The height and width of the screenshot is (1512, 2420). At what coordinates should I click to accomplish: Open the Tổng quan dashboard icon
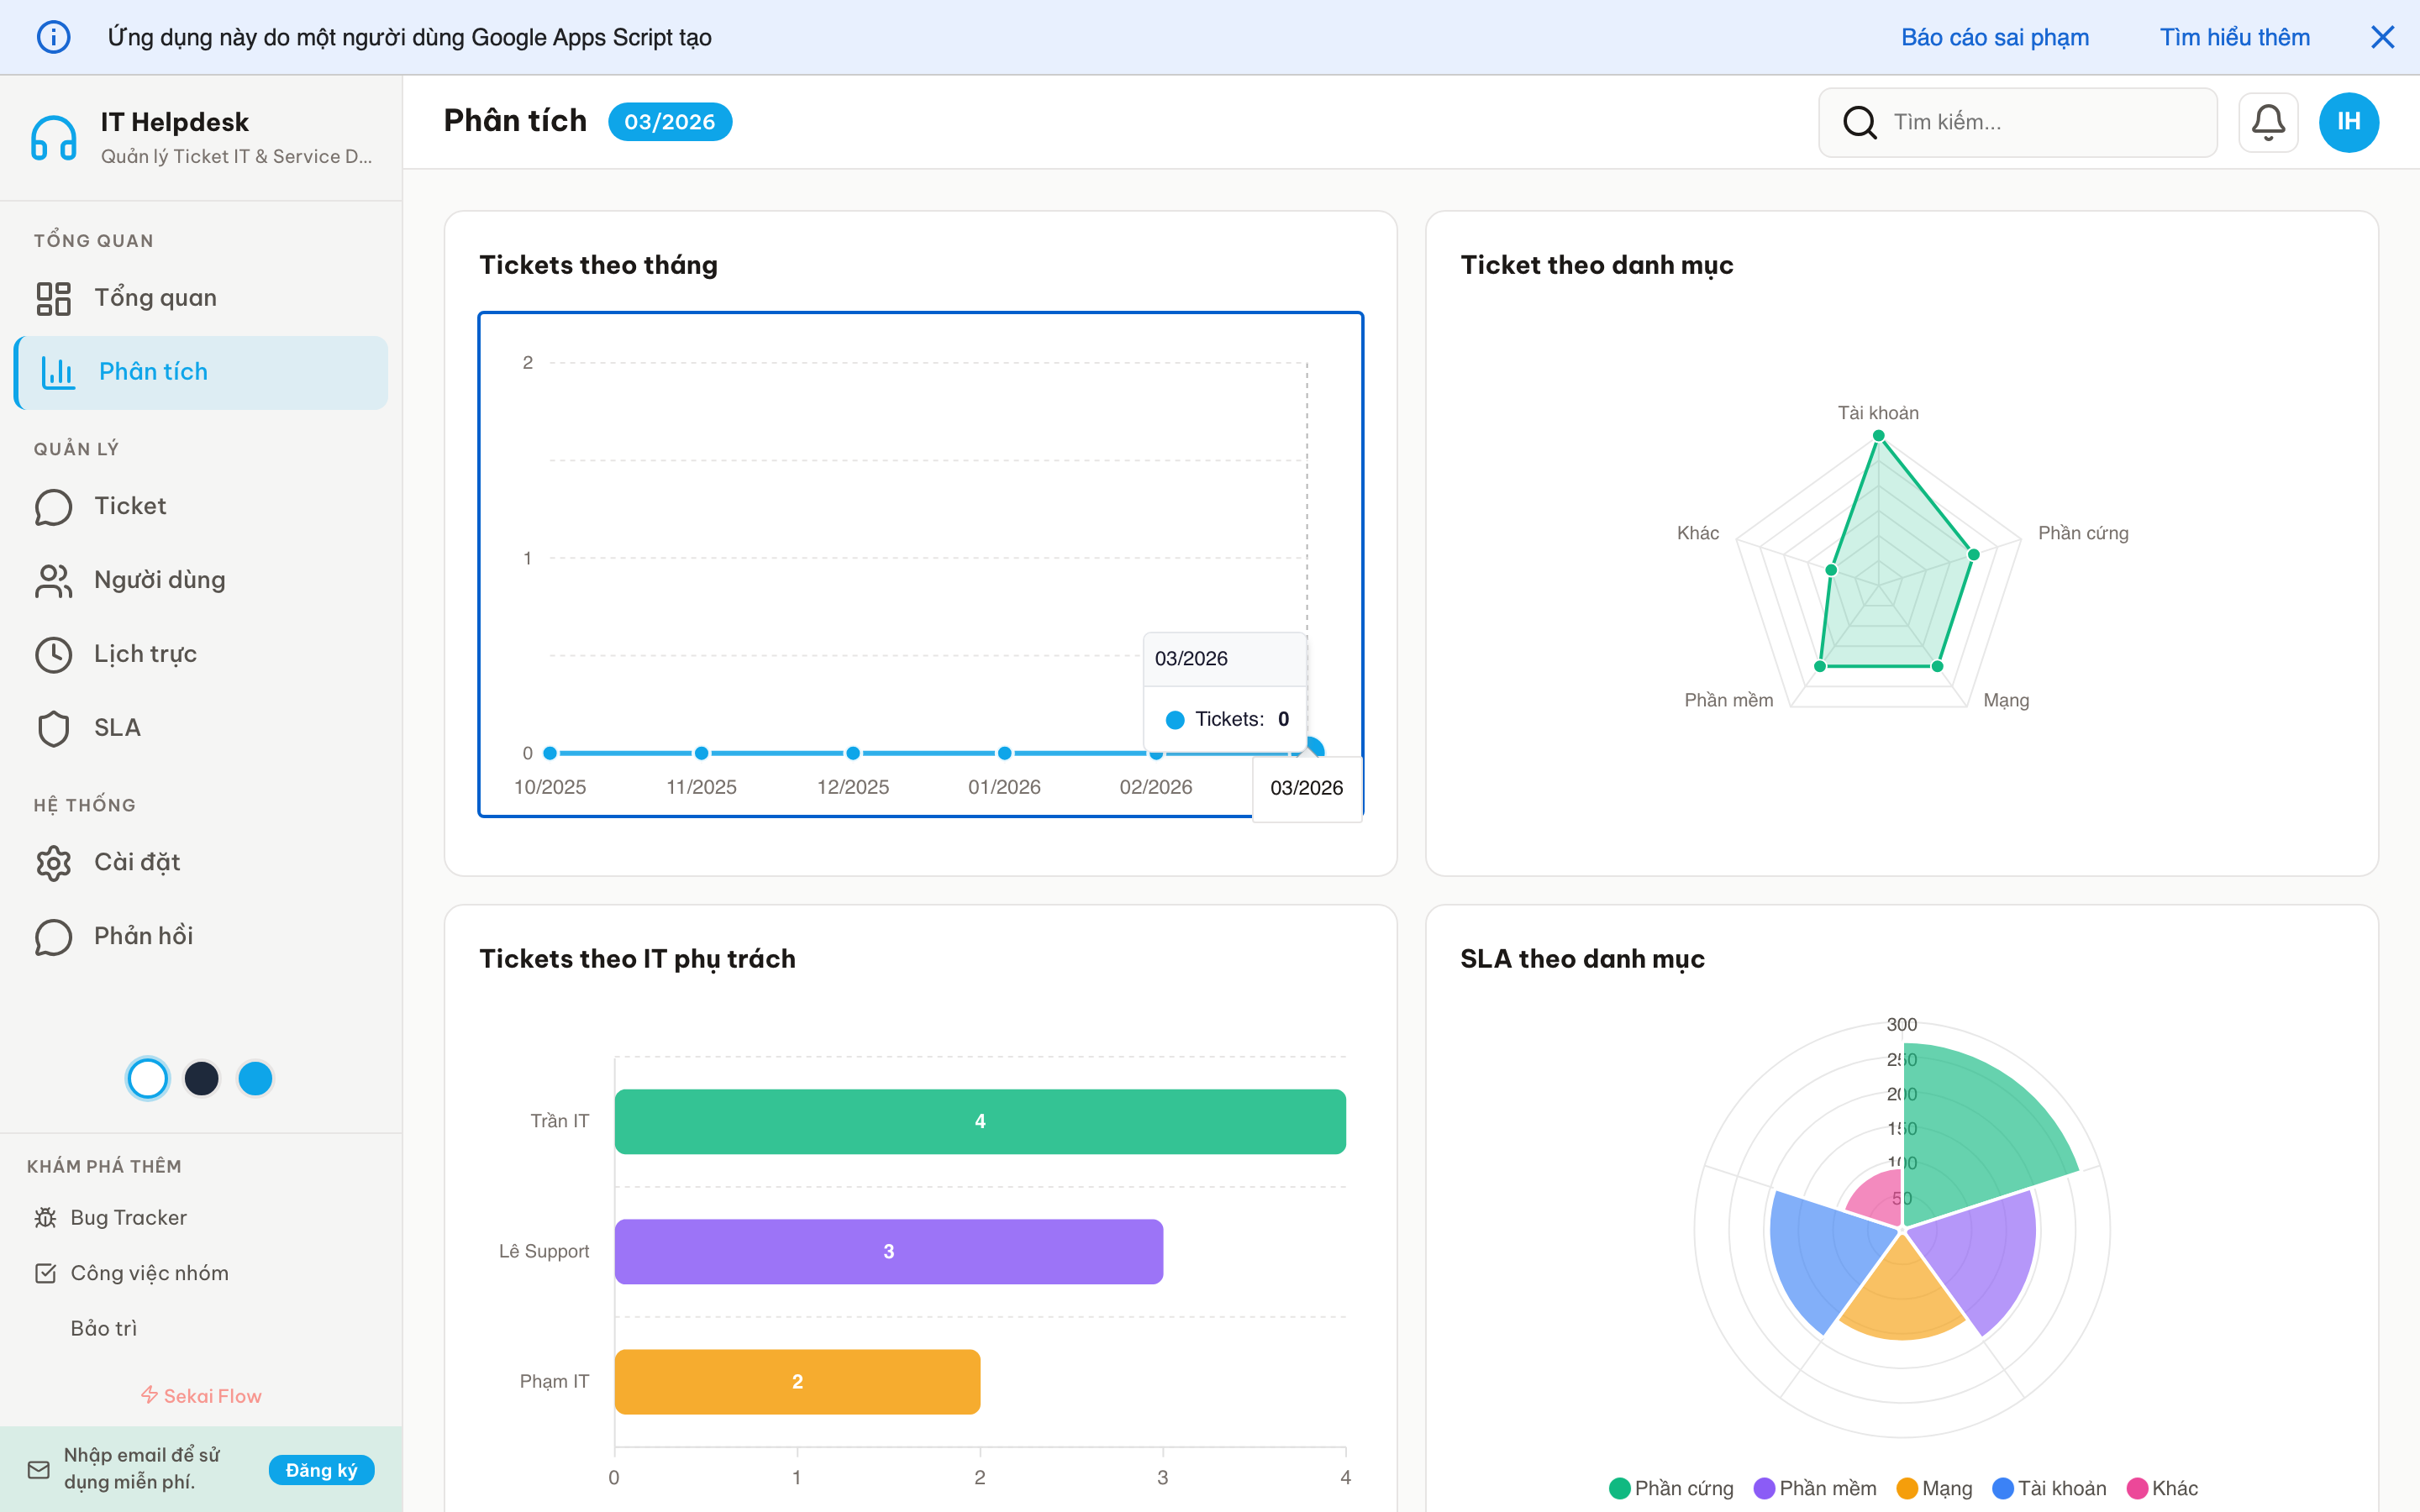(55, 297)
